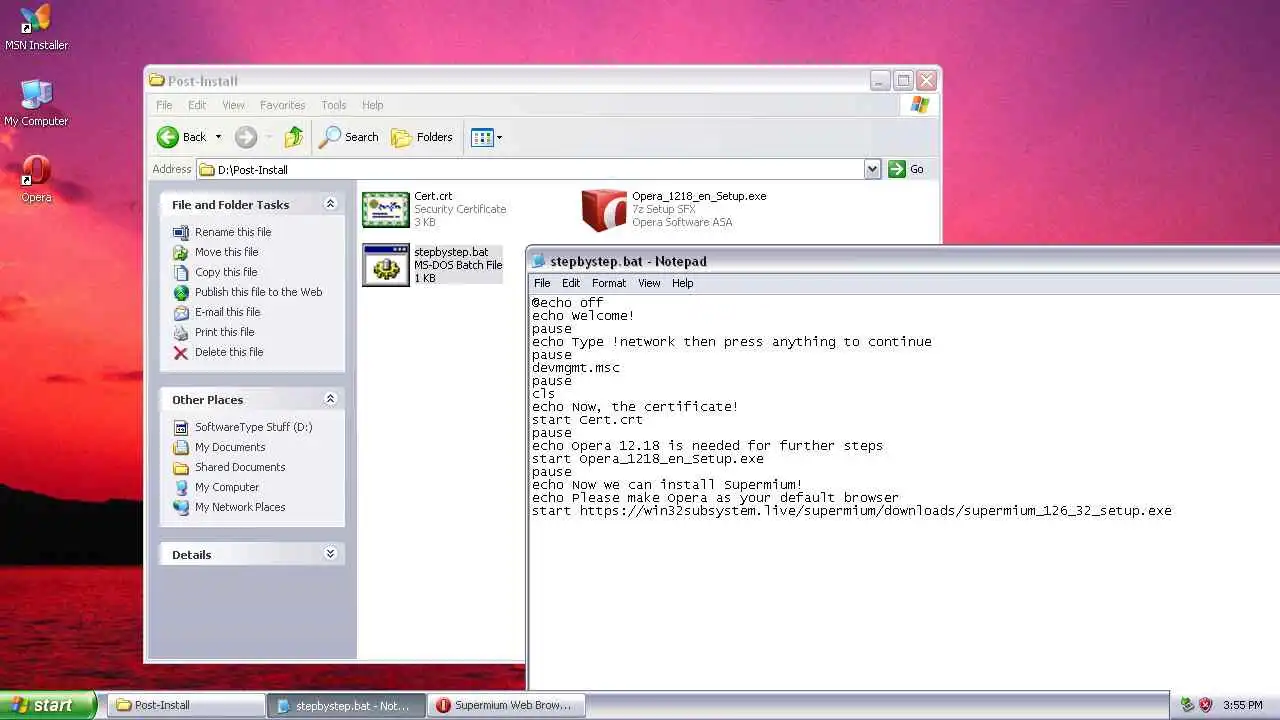Toggle the Folders pane button

coord(422,137)
